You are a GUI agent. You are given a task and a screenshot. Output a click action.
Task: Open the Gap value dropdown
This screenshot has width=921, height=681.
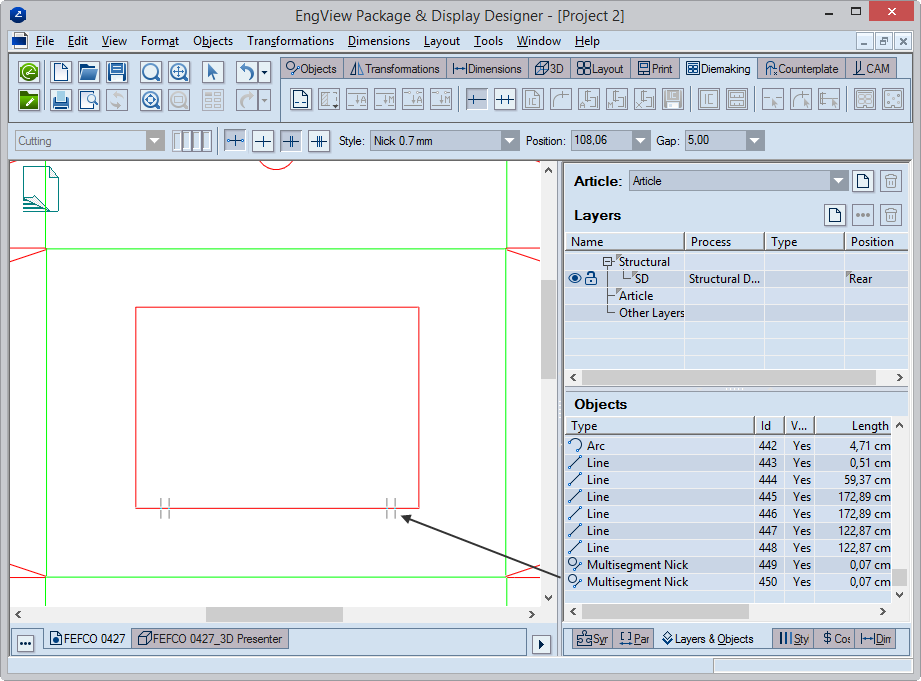pos(754,141)
